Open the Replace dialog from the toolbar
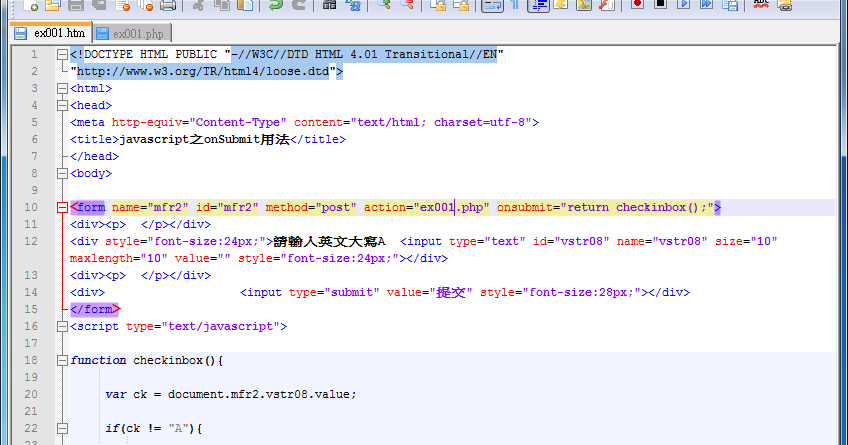 click(x=353, y=5)
